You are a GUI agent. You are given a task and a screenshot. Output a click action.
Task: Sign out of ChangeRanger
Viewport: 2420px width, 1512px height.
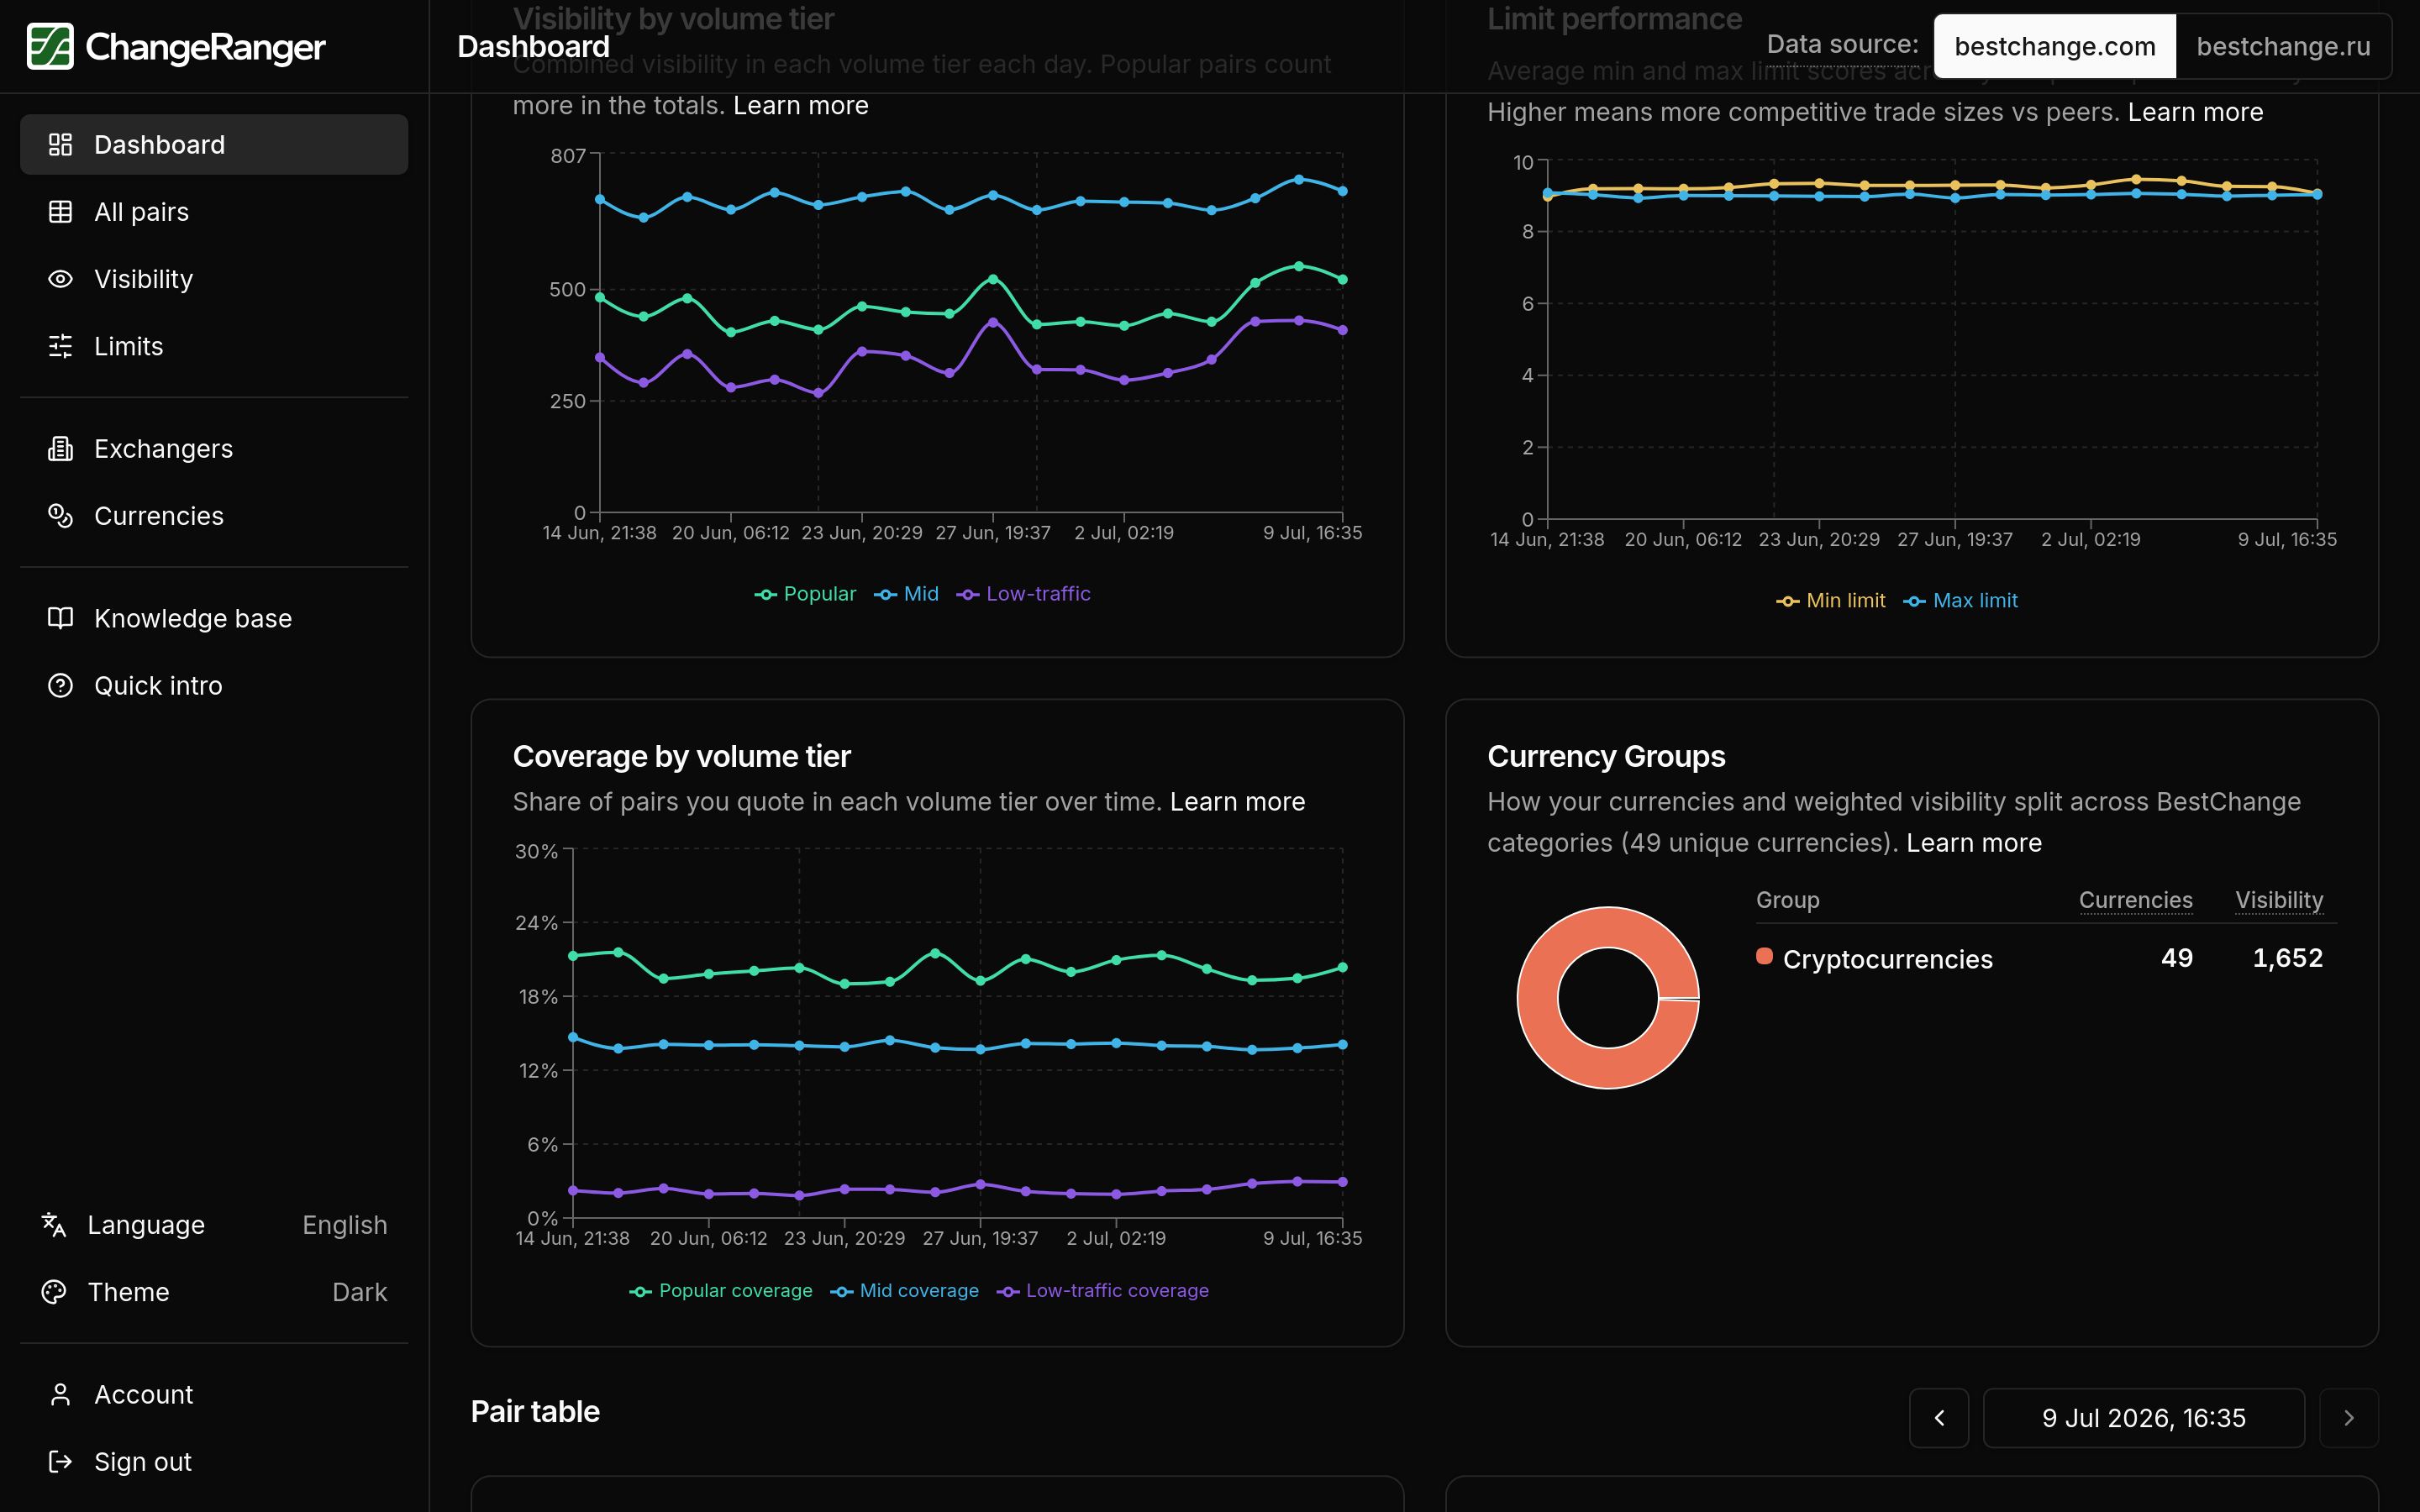tap(214, 1461)
